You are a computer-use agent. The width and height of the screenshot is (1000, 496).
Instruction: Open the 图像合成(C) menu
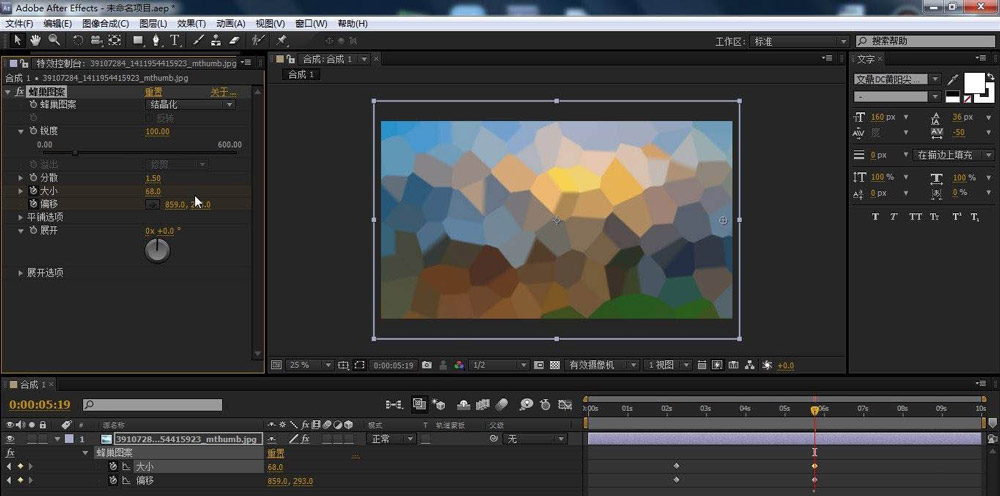point(105,23)
